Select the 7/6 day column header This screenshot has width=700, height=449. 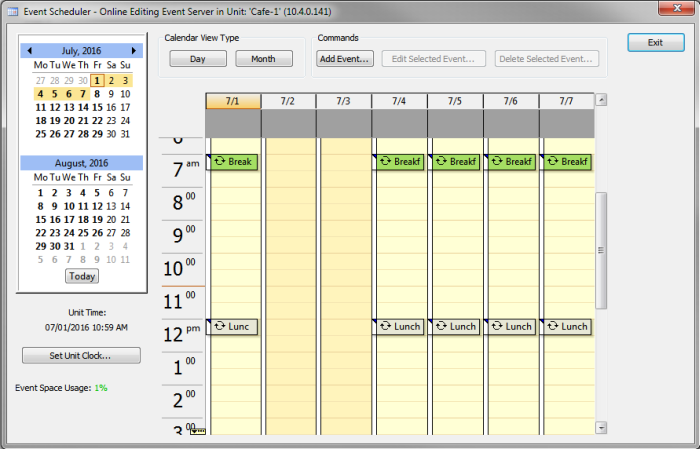(511, 101)
